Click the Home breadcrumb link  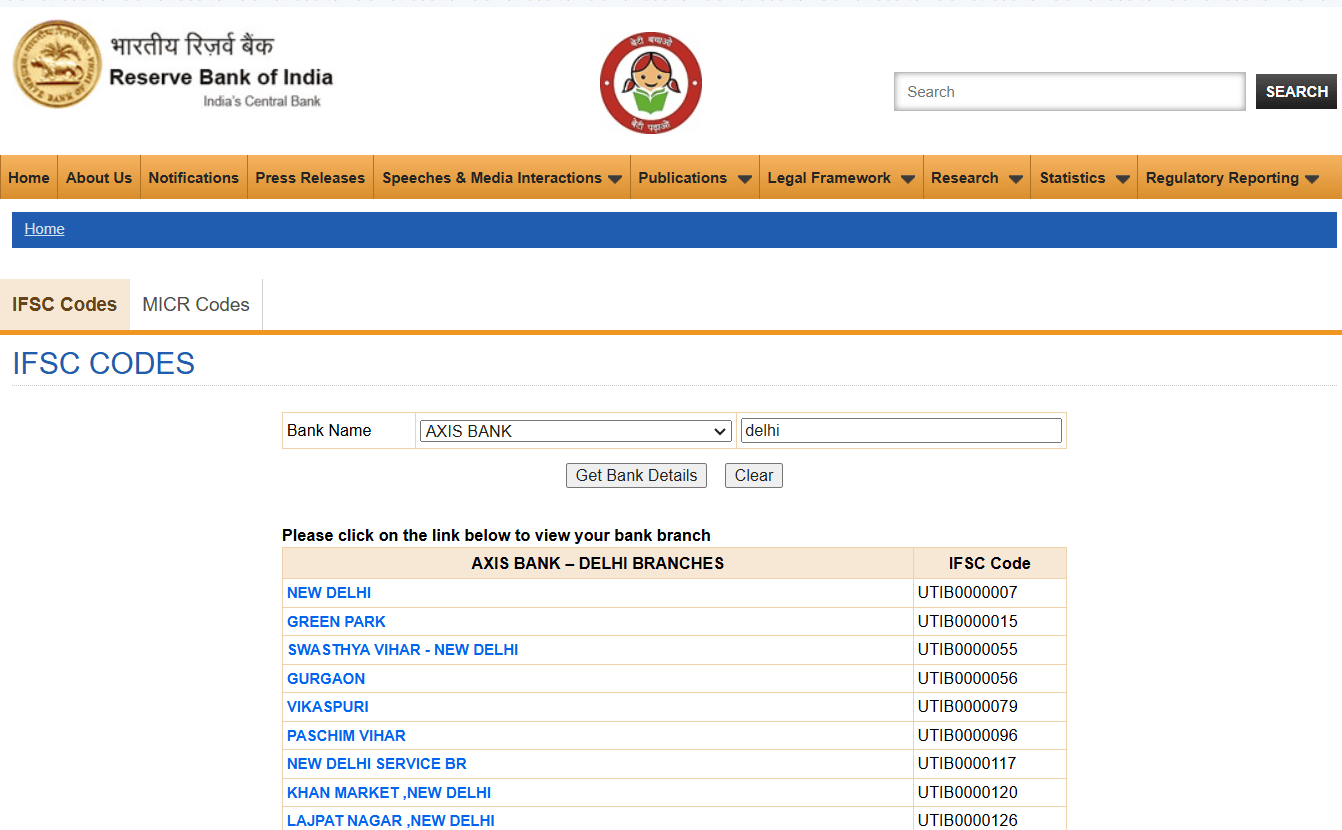click(x=44, y=229)
